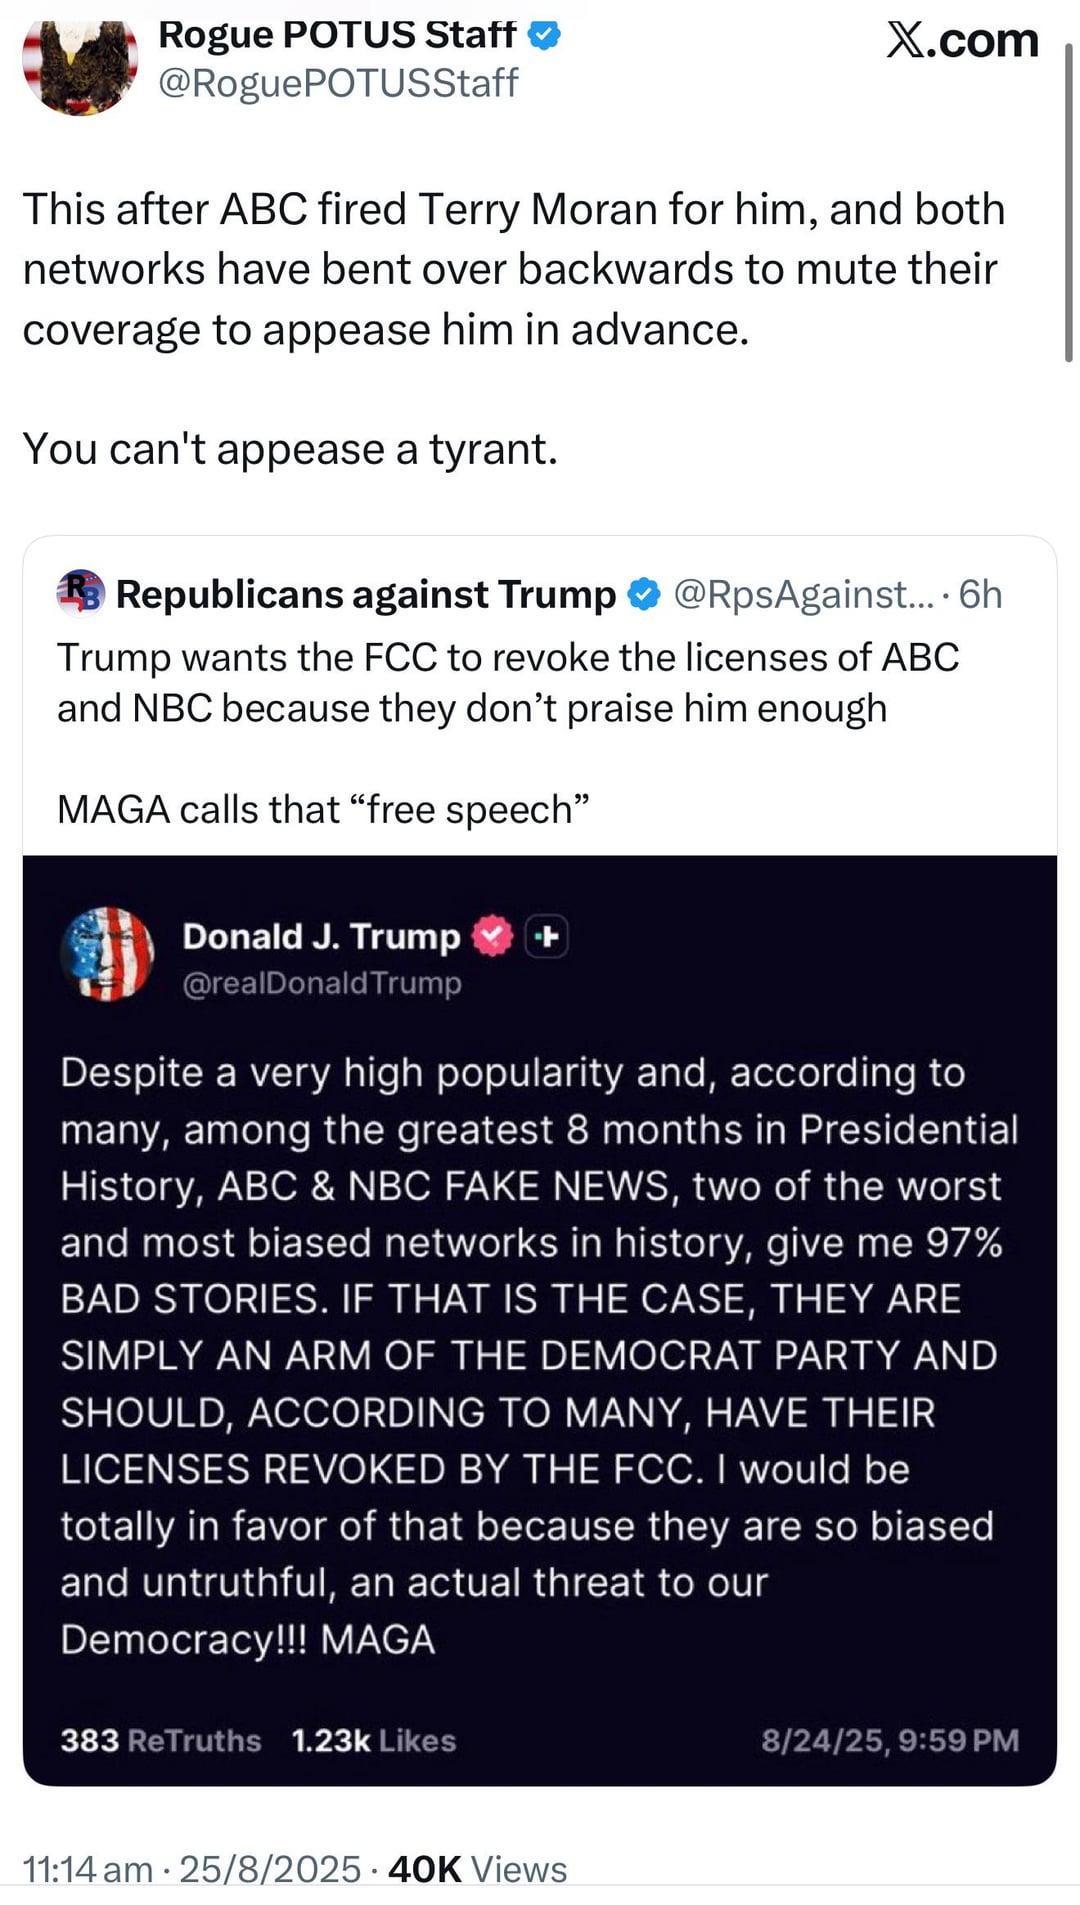Image resolution: width=1080 pixels, height=1905 pixels.
Task: Tap the Republicans against Trump name
Action: (366, 594)
